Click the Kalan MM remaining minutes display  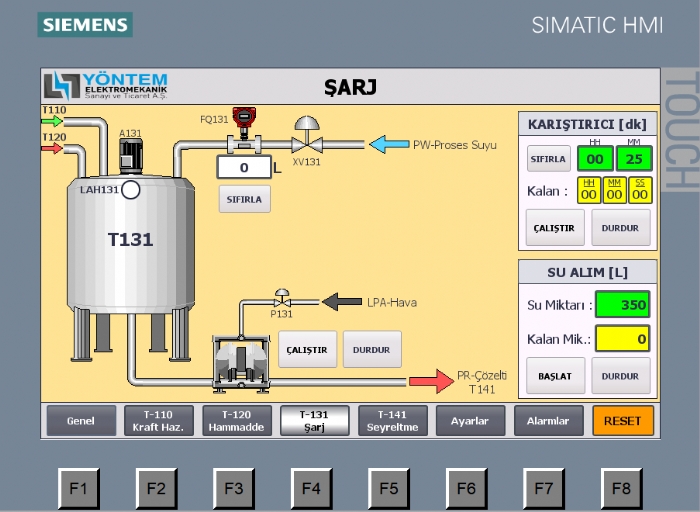tap(614, 191)
